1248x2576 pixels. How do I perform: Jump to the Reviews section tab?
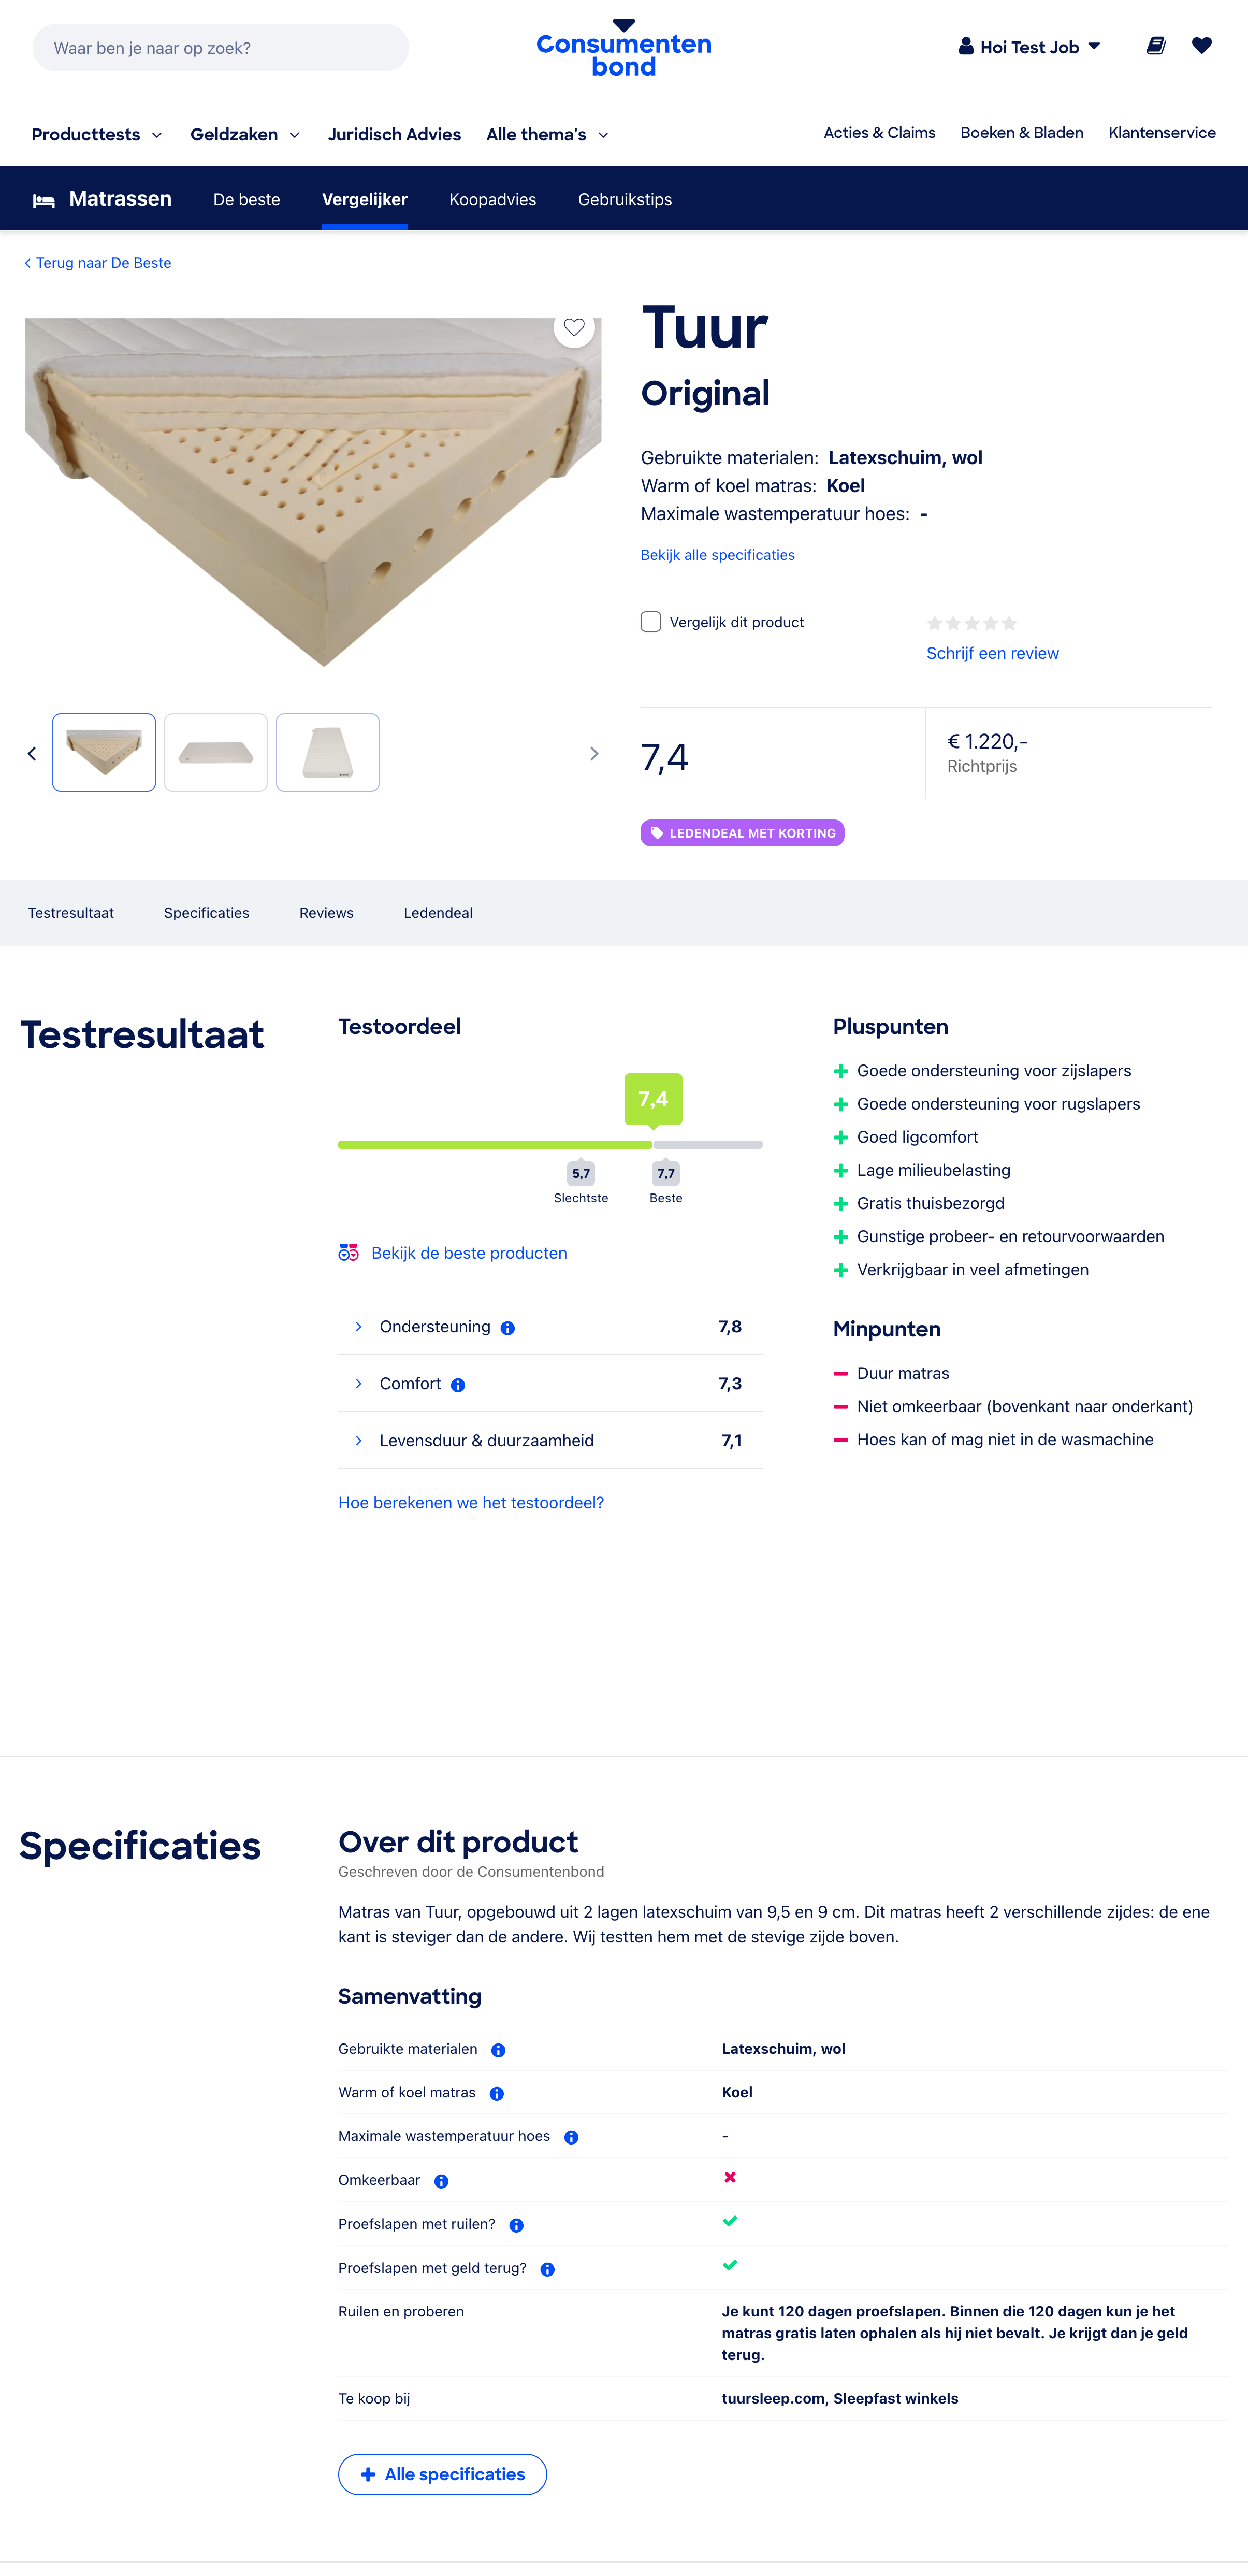coord(326,913)
